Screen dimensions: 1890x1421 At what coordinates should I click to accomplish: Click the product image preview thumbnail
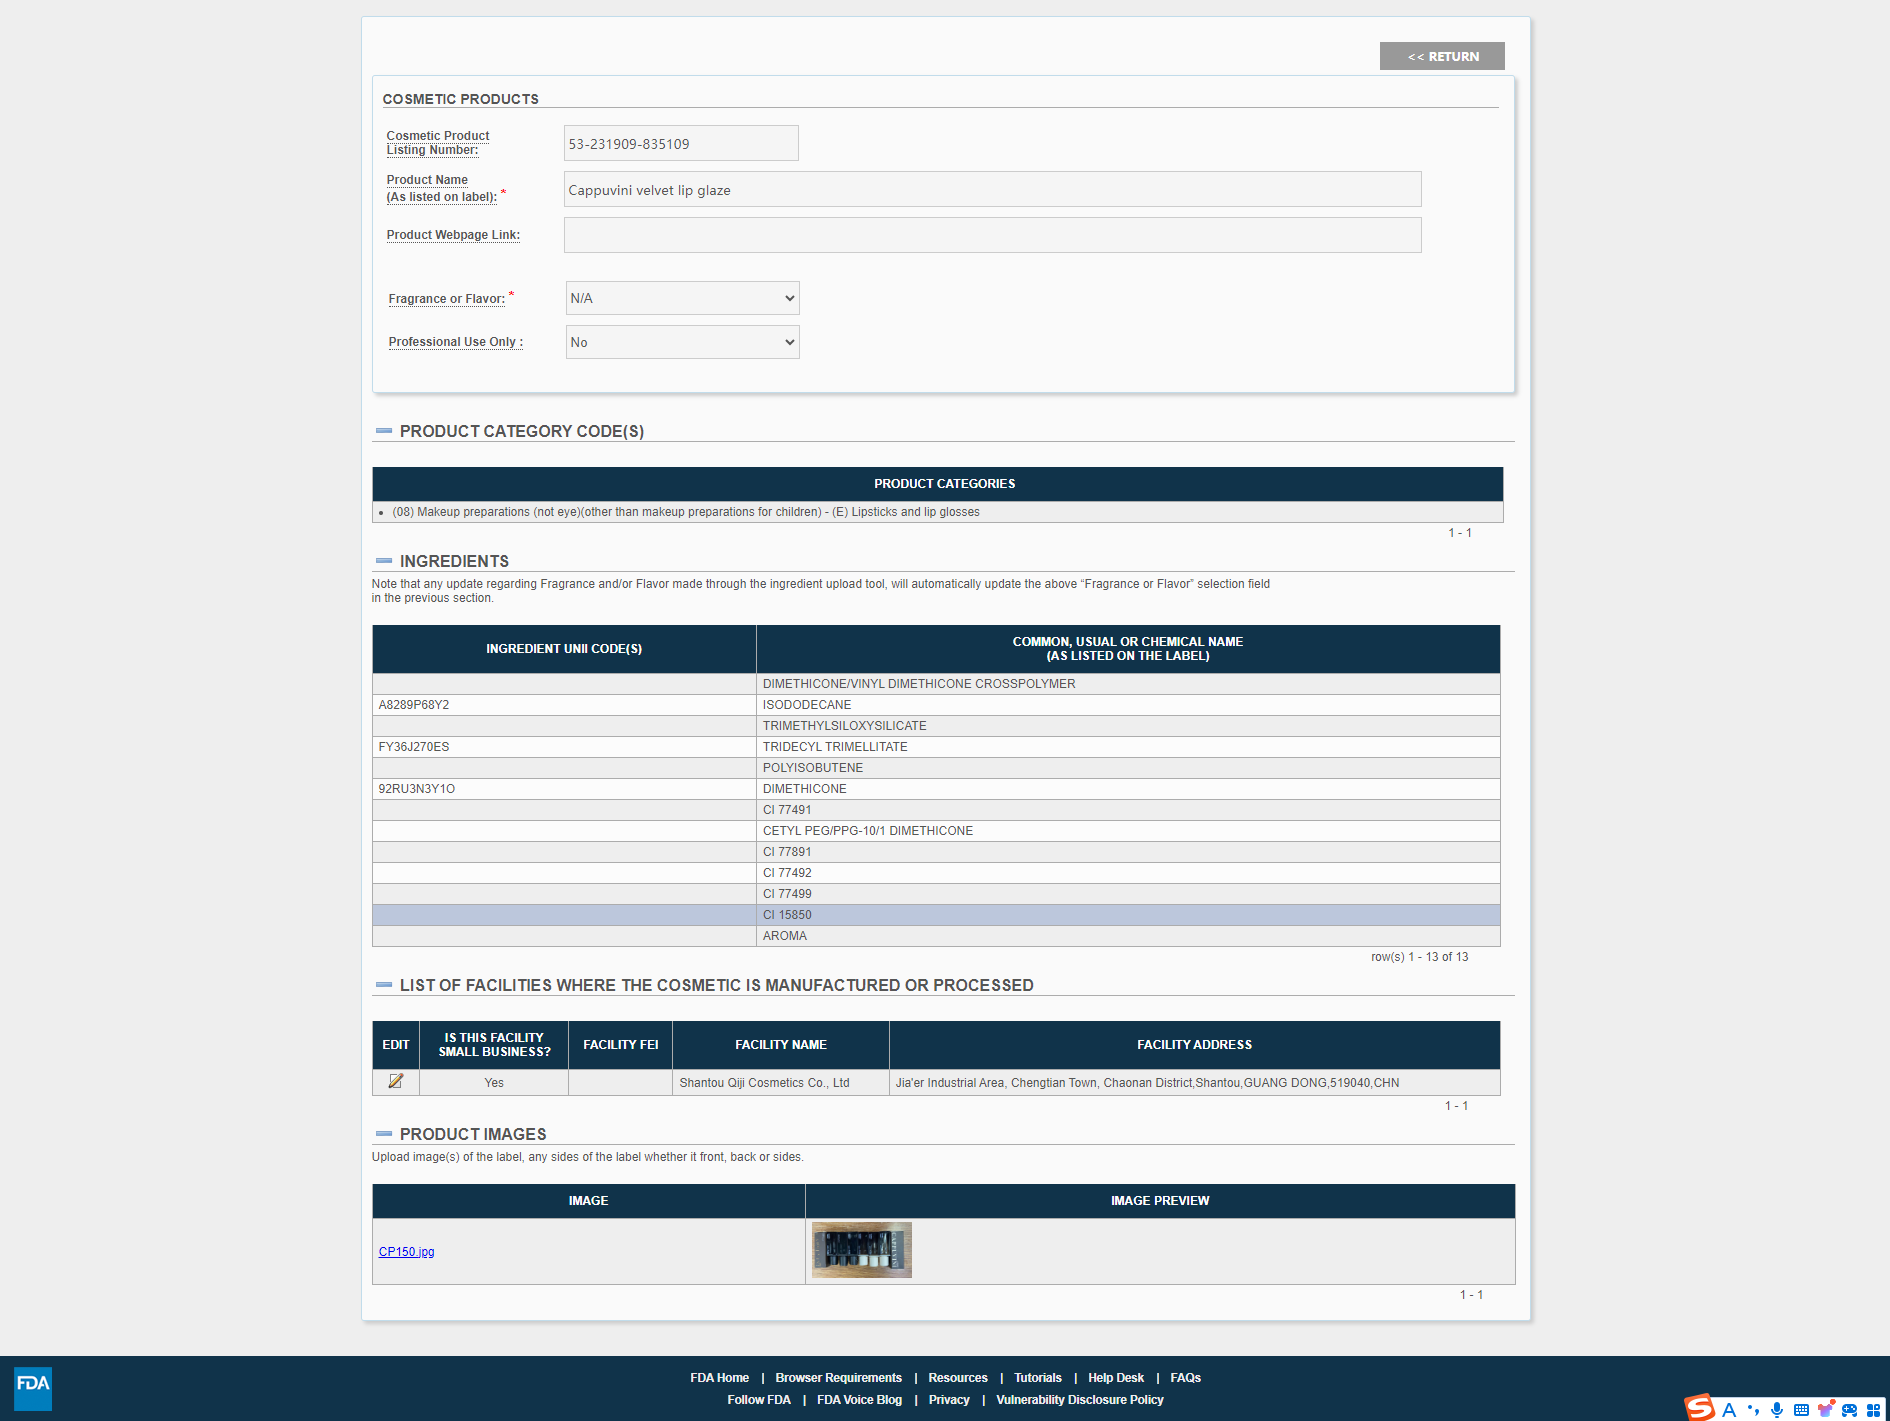862,1250
